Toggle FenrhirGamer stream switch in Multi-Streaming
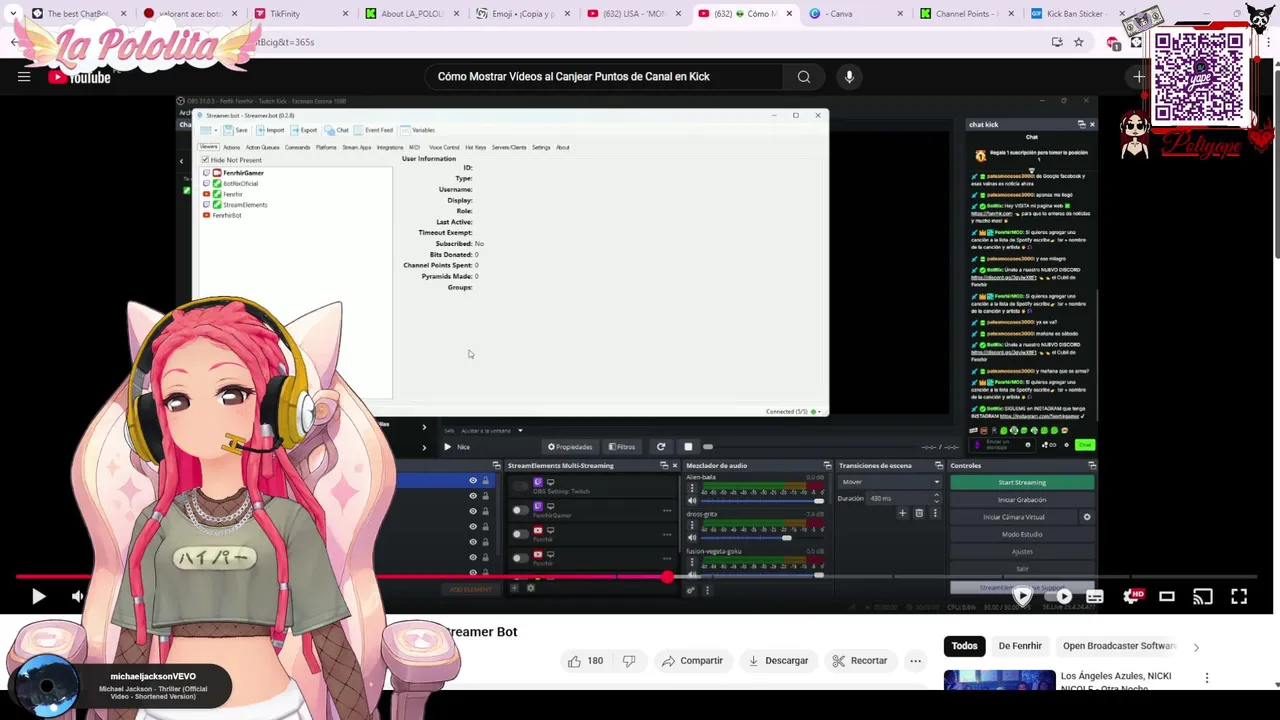 519,510
